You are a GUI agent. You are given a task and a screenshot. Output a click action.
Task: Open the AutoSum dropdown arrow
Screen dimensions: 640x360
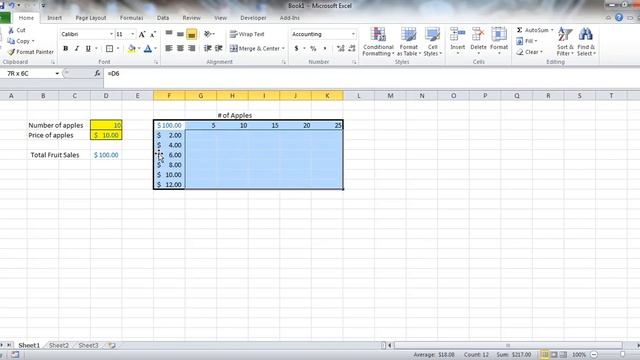(x=552, y=30)
